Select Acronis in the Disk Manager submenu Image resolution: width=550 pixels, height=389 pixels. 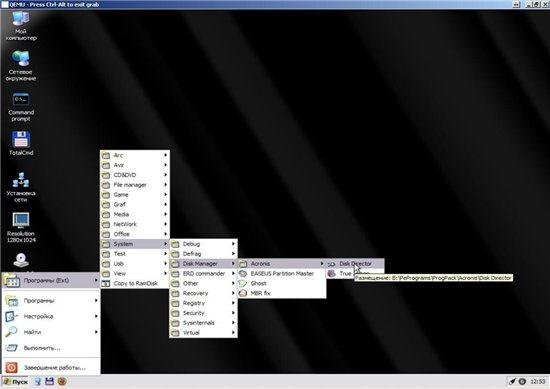(x=282, y=263)
